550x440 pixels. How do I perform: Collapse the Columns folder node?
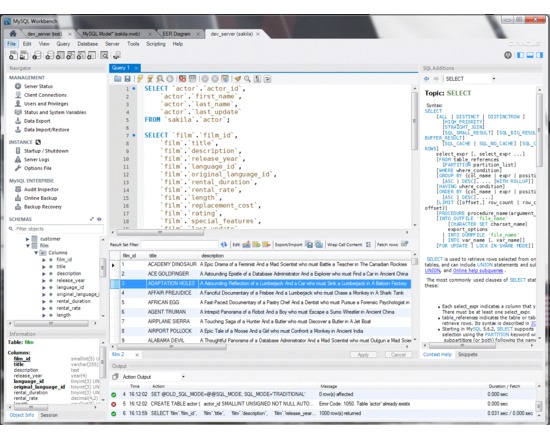click(x=36, y=253)
